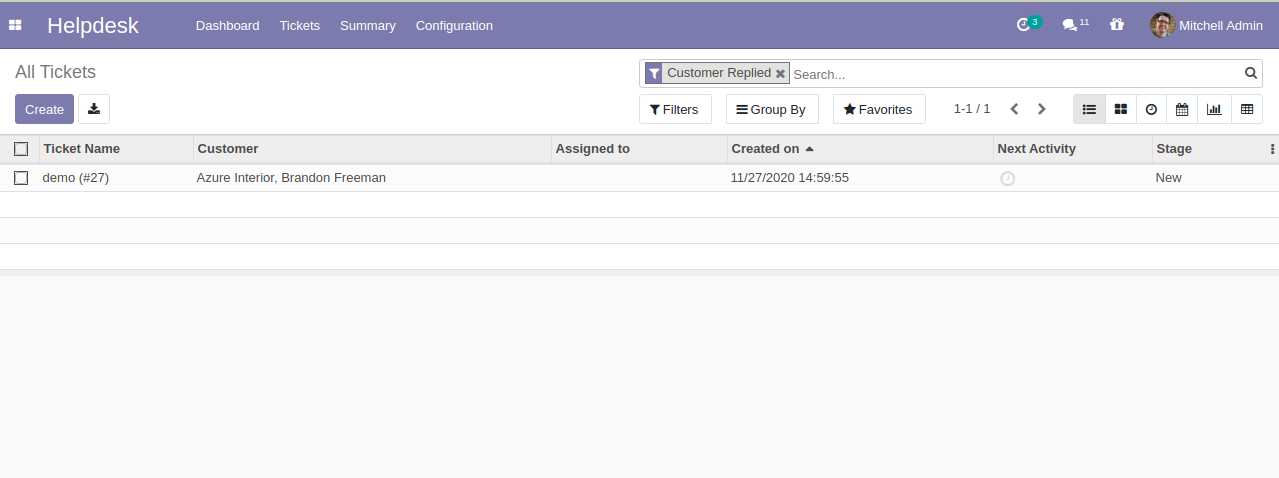The width and height of the screenshot is (1279, 478).
Task: Click Mitchell Admin avatar picture
Action: coord(1162,25)
